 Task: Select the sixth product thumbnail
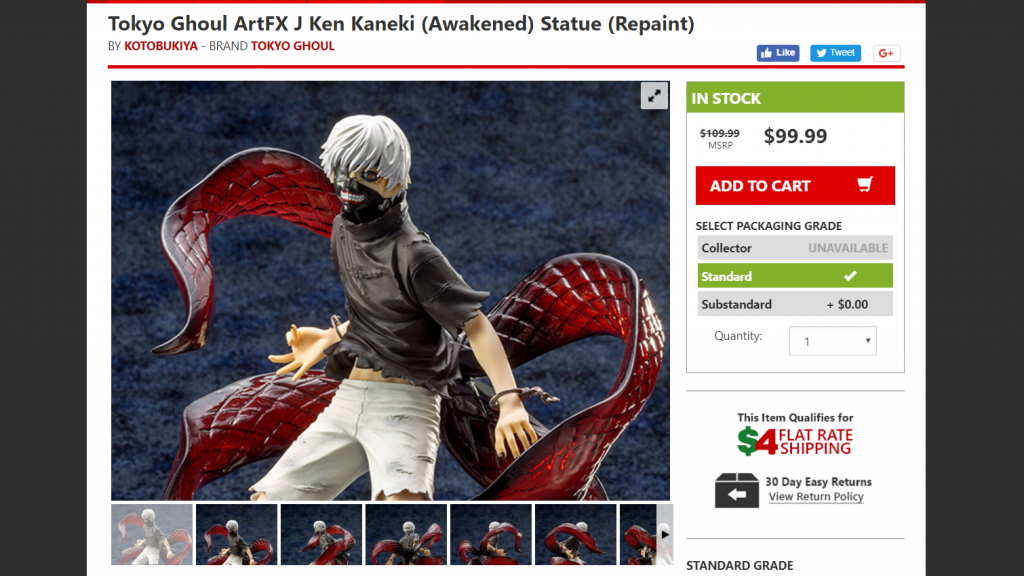[x=575, y=534]
